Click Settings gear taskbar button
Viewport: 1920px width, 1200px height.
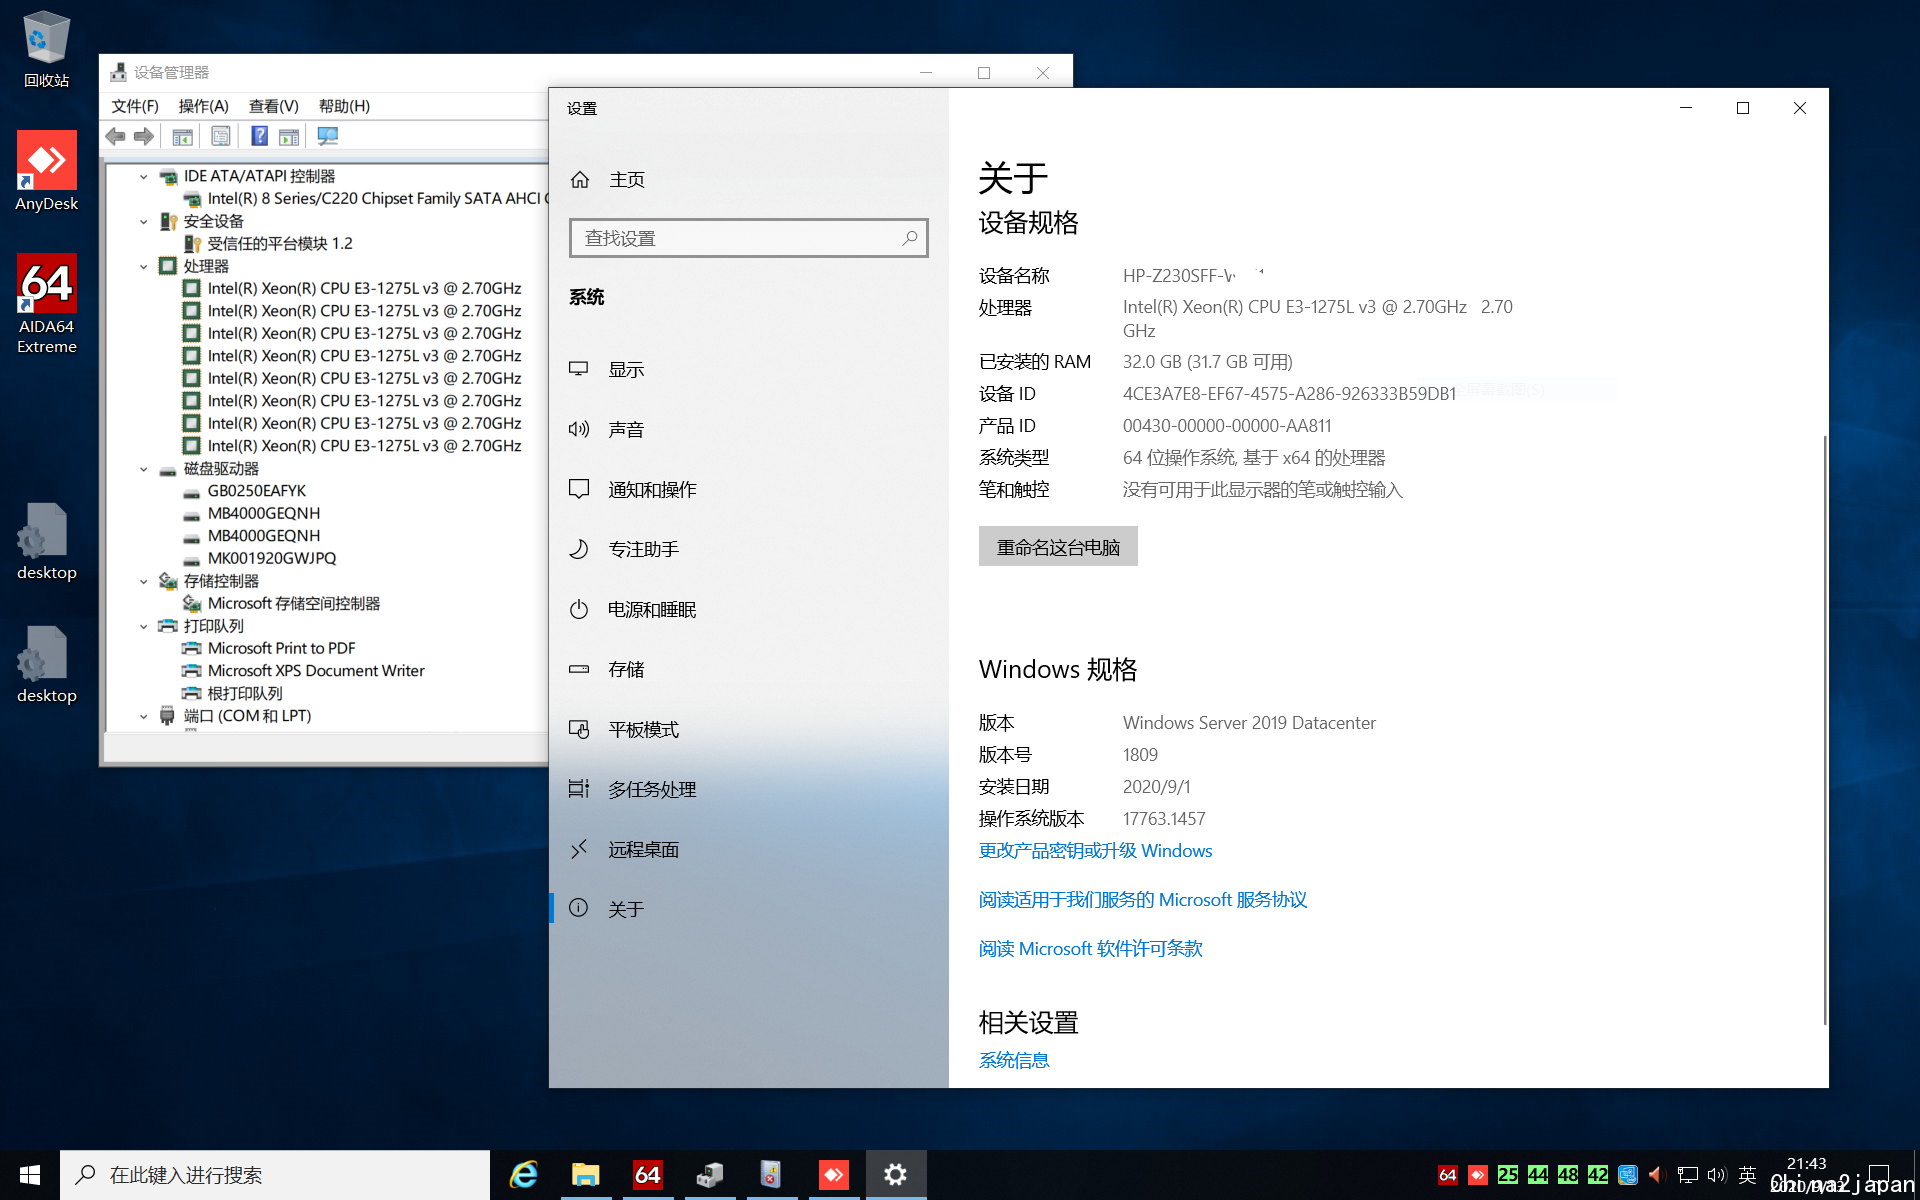click(896, 1174)
